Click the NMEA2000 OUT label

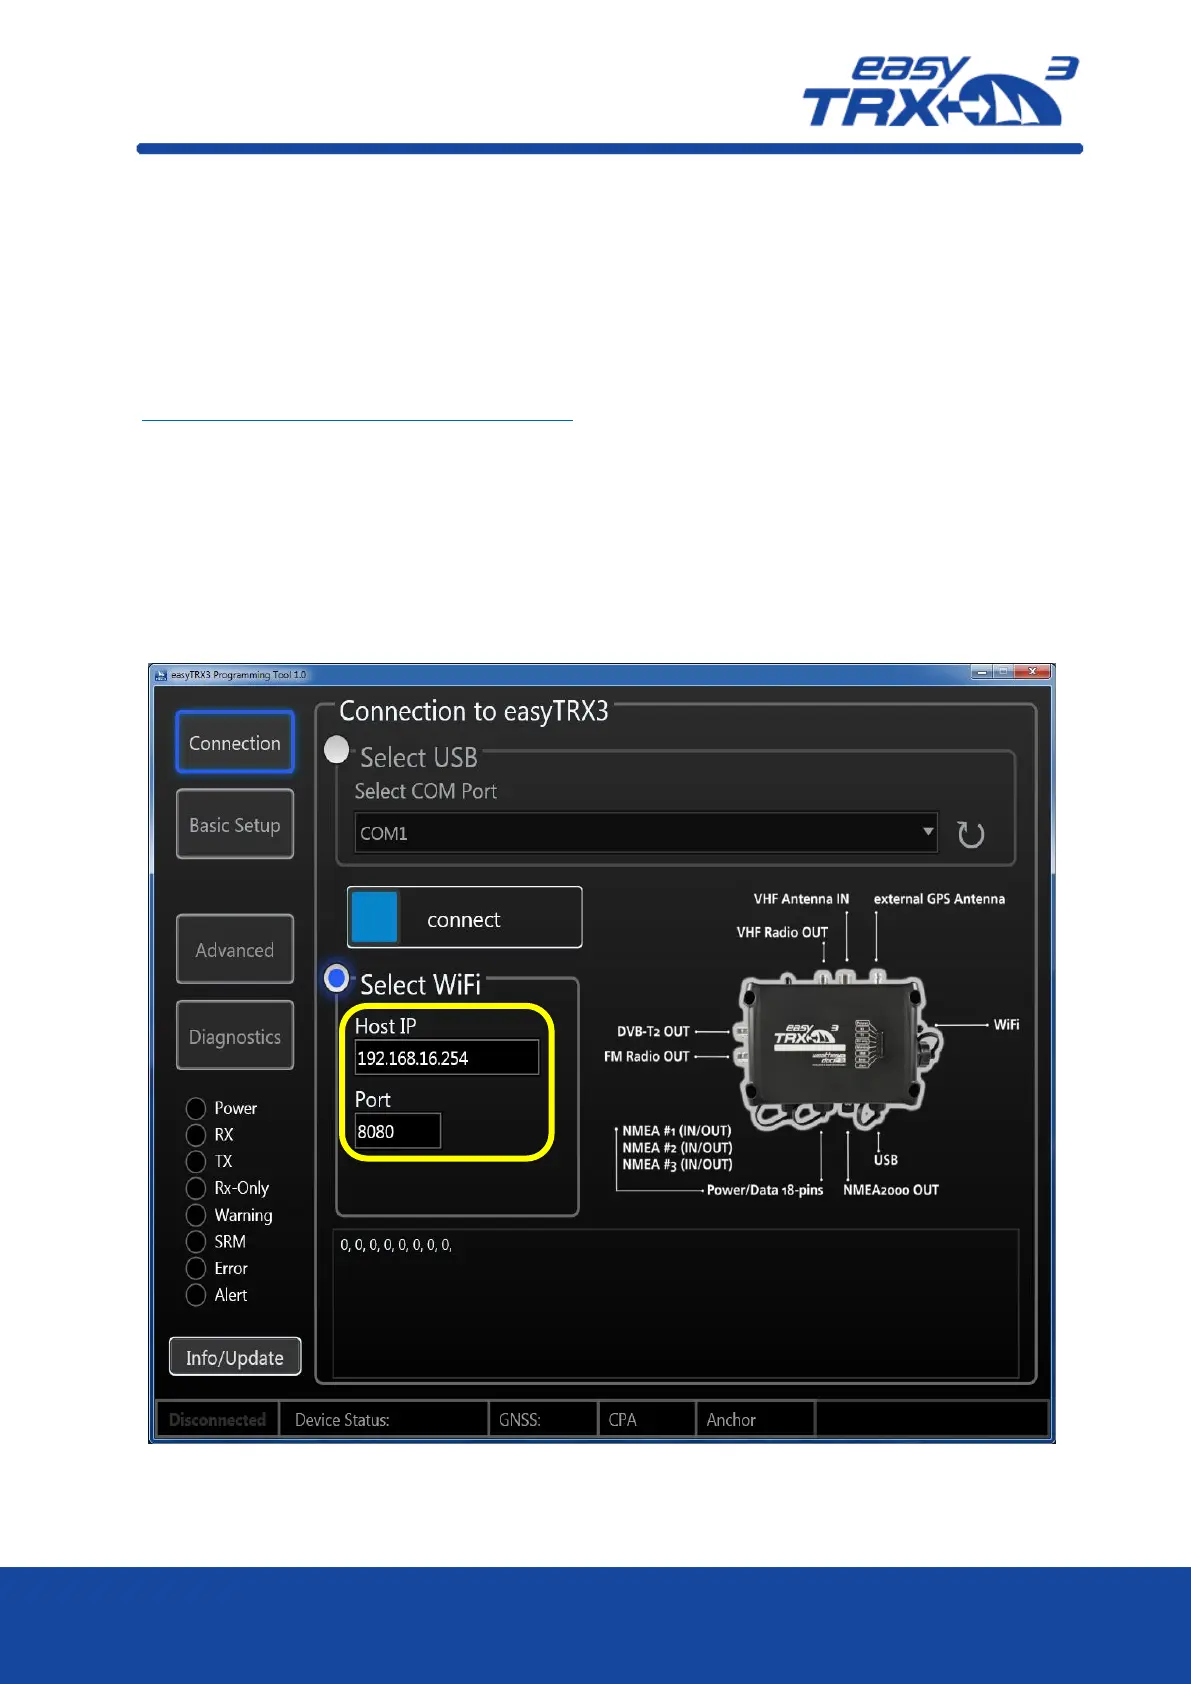pos(891,1190)
